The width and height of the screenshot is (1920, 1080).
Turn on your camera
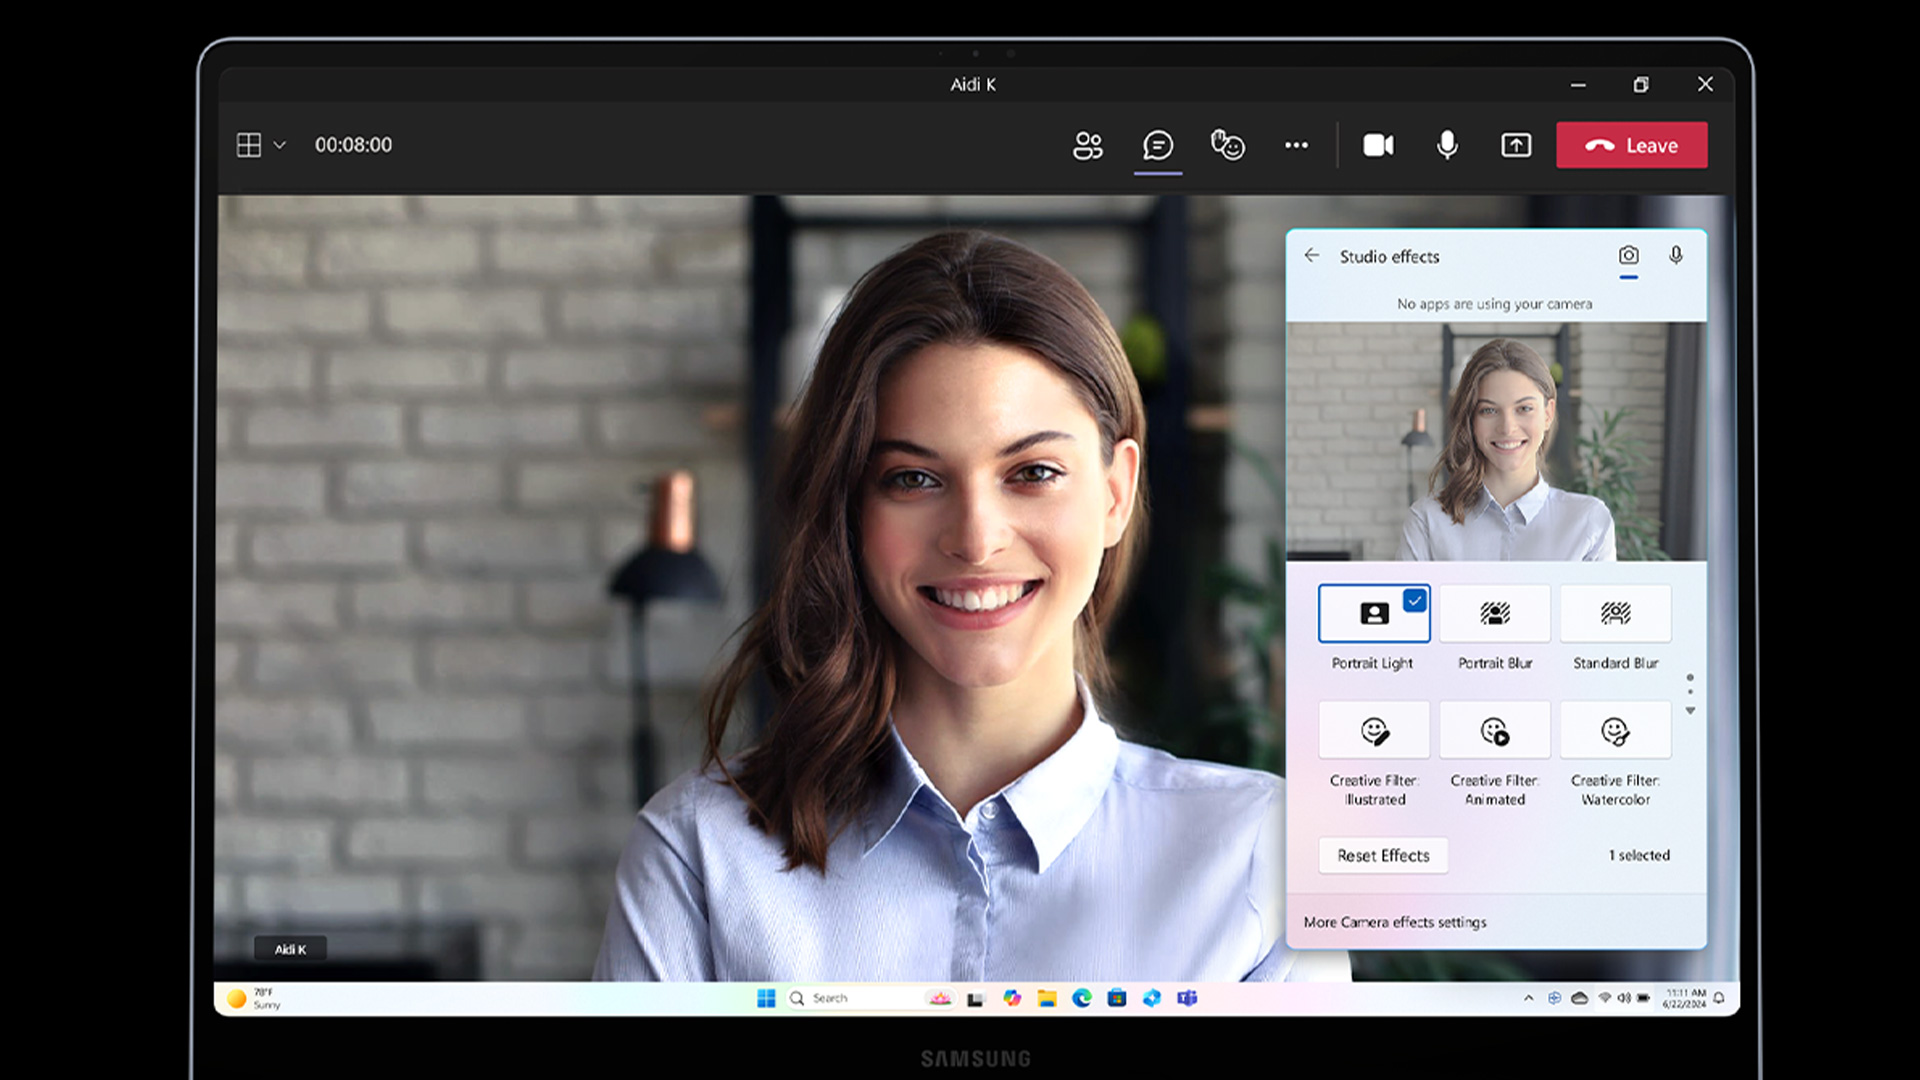(x=1378, y=145)
